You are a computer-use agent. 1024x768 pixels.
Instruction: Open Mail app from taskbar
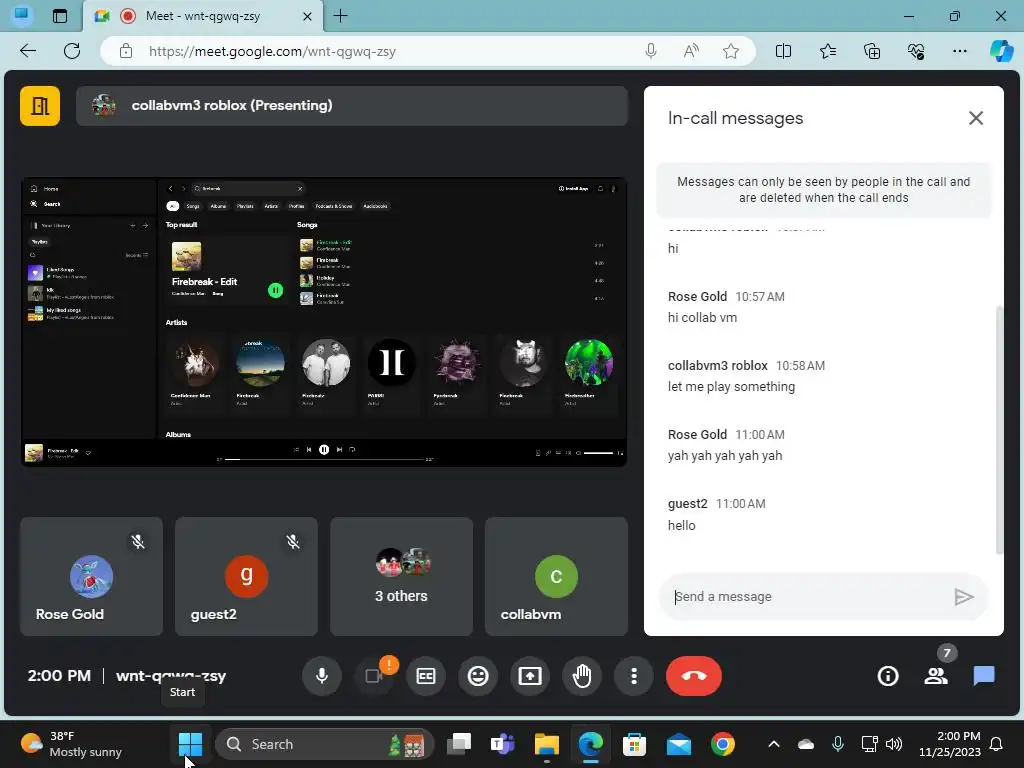679,744
